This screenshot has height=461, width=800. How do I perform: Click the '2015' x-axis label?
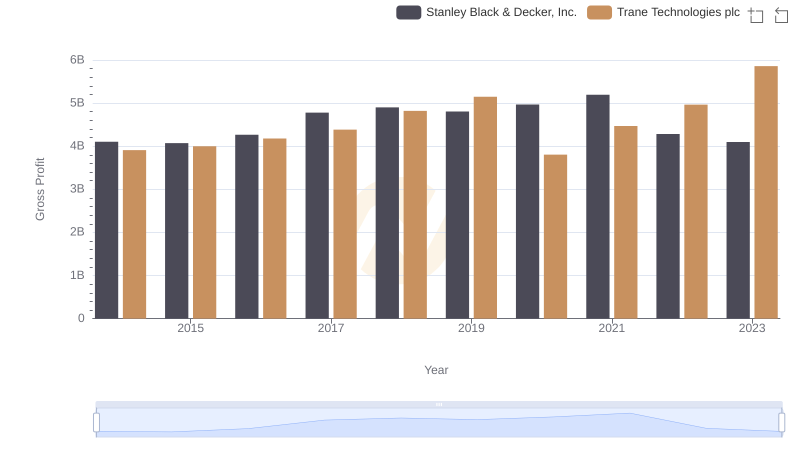(x=191, y=328)
